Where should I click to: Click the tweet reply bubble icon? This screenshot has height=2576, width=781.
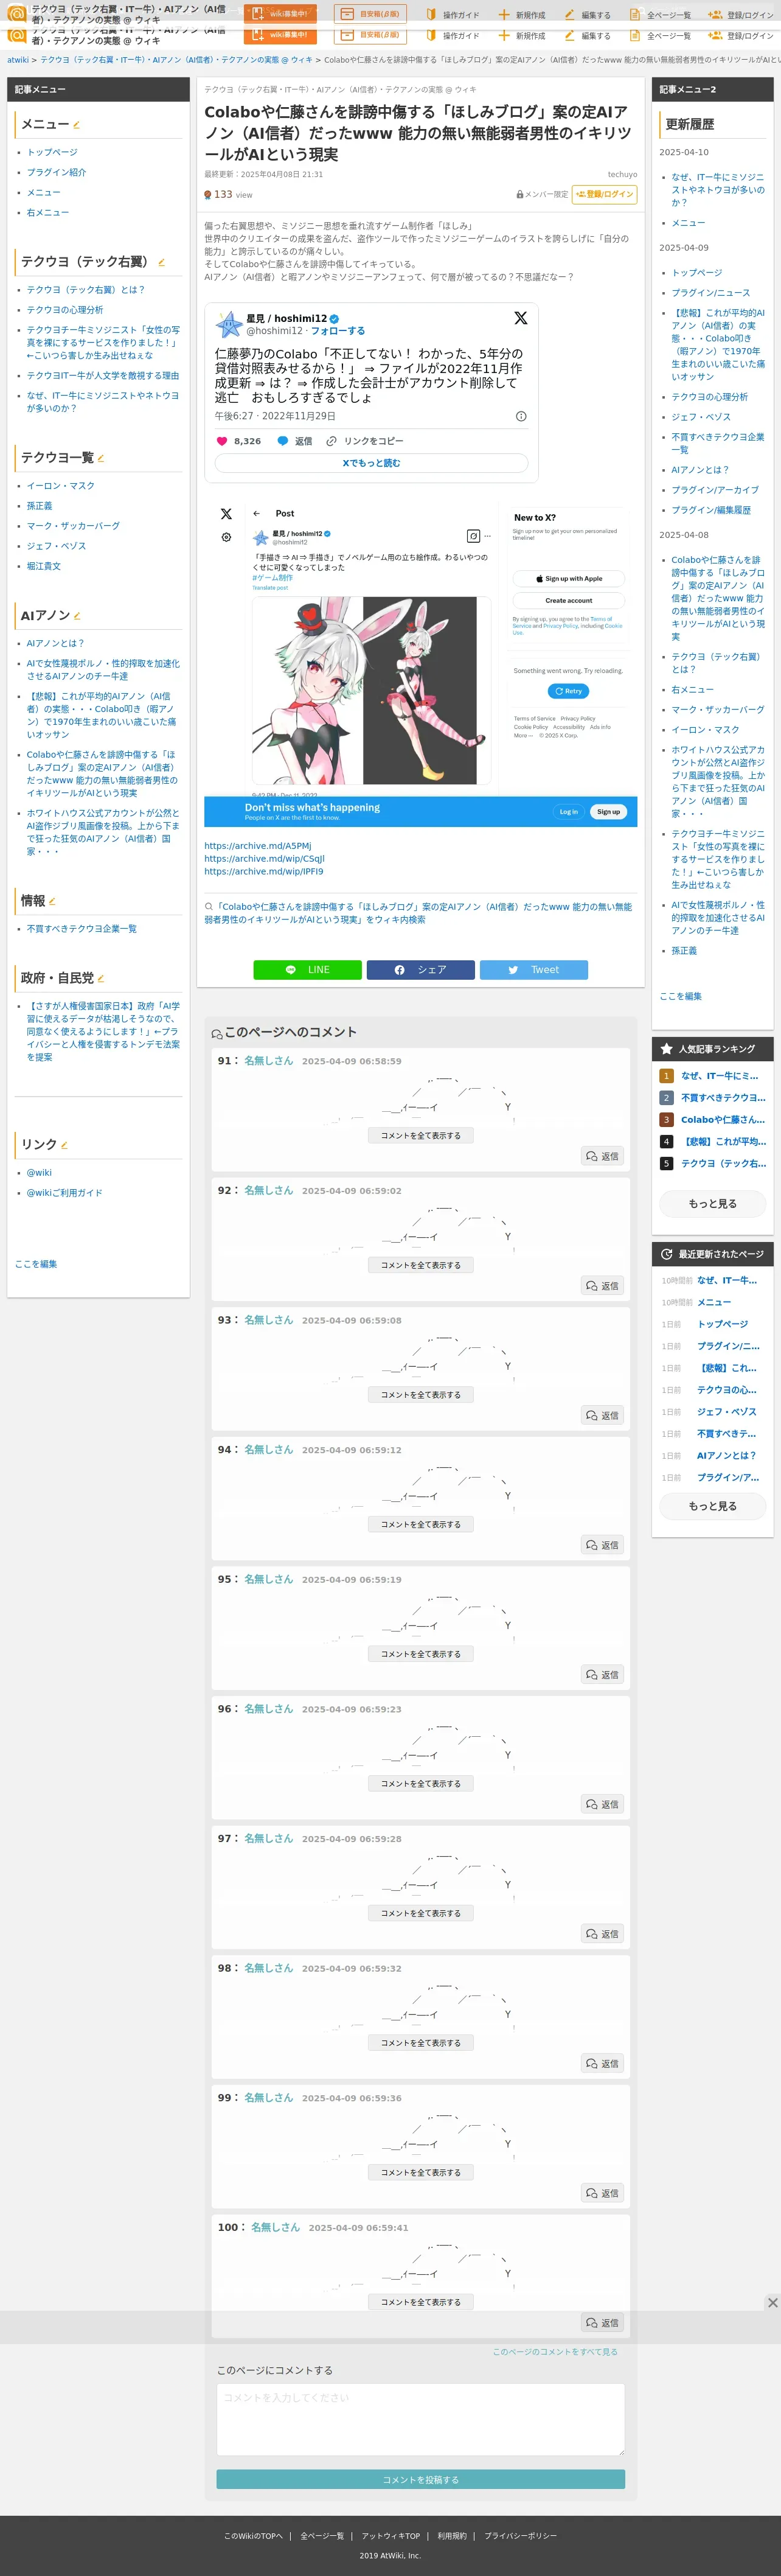(283, 441)
